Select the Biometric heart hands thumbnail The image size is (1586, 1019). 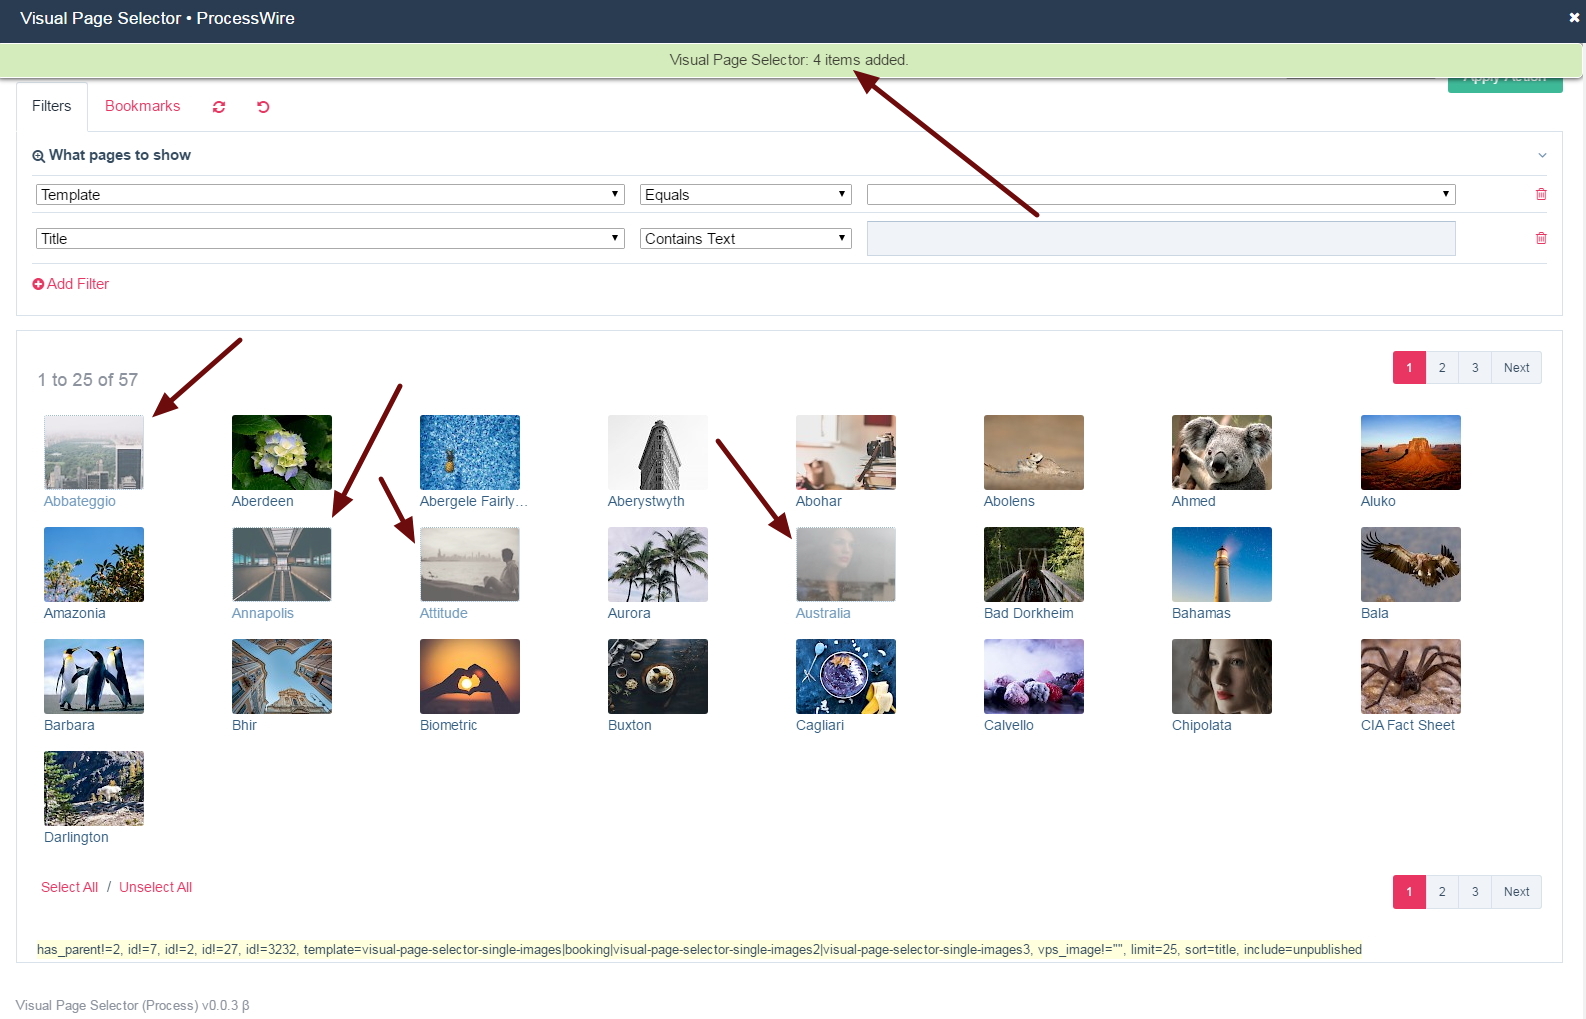click(x=470, y=676)
